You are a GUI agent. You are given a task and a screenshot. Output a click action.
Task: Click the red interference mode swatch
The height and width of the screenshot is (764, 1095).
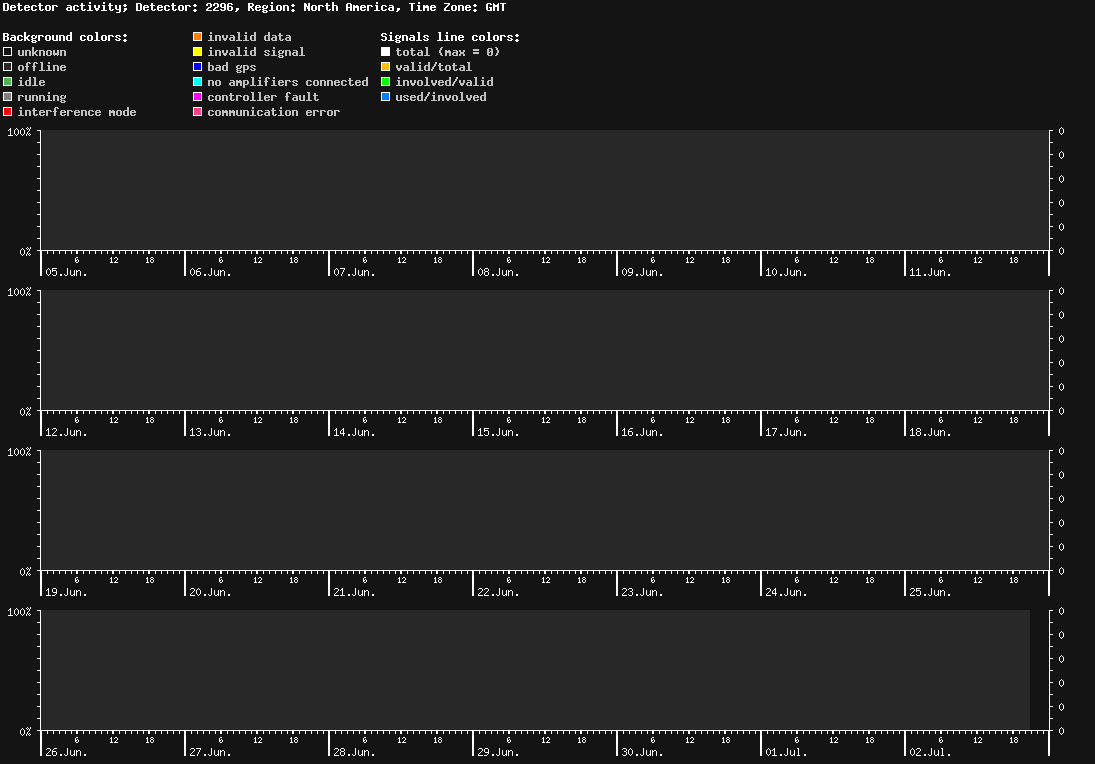point(8,112)
